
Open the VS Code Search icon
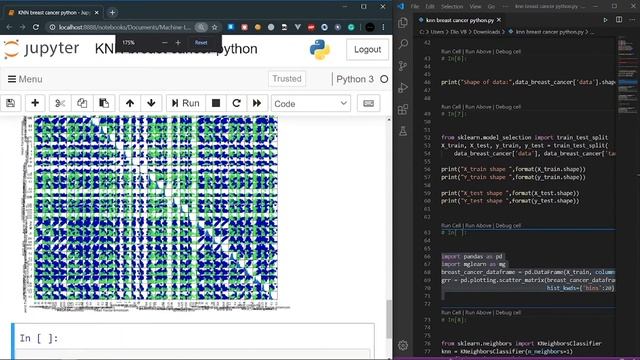tap(403, 44)
